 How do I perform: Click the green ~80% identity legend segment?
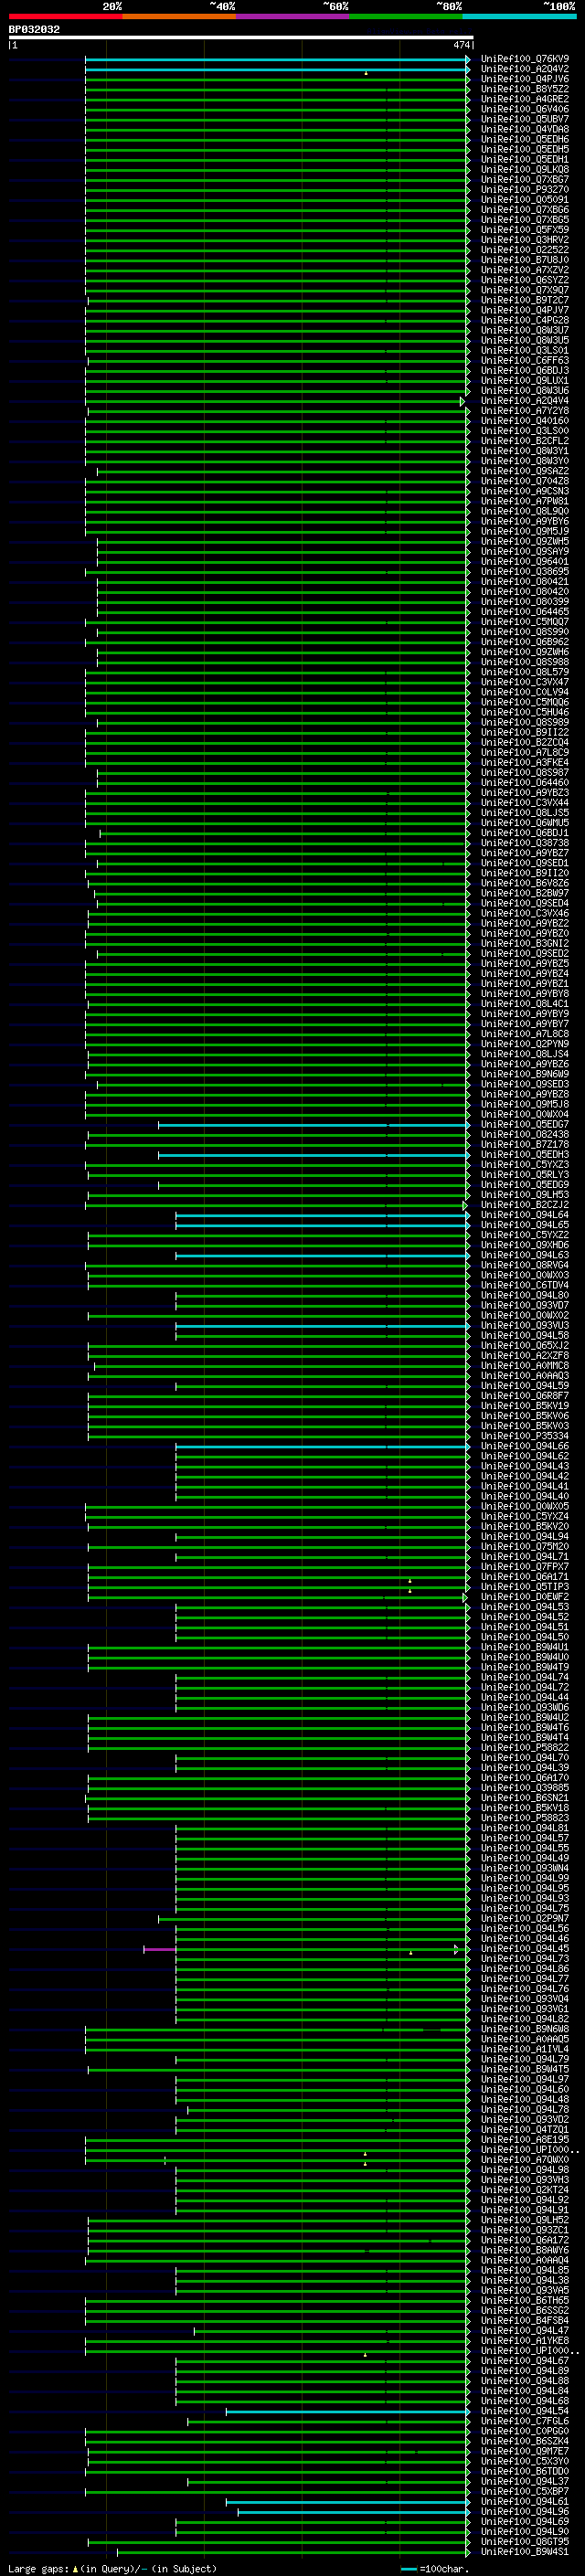coord(405,16)
